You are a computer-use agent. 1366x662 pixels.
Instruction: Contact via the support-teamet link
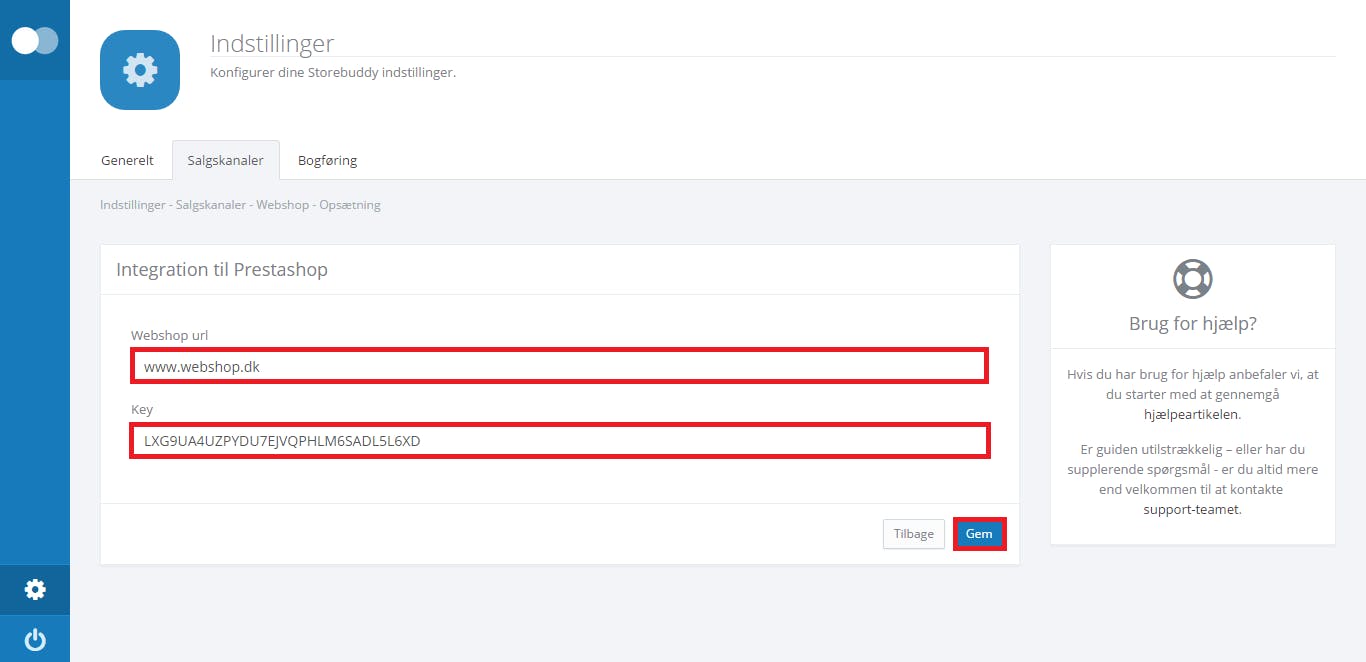[x=1191, y=509]
